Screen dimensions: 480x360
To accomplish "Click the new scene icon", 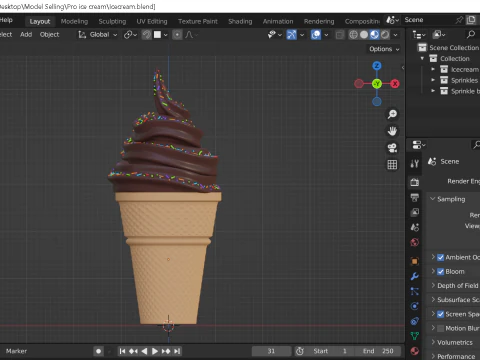I will pos(471,20).
